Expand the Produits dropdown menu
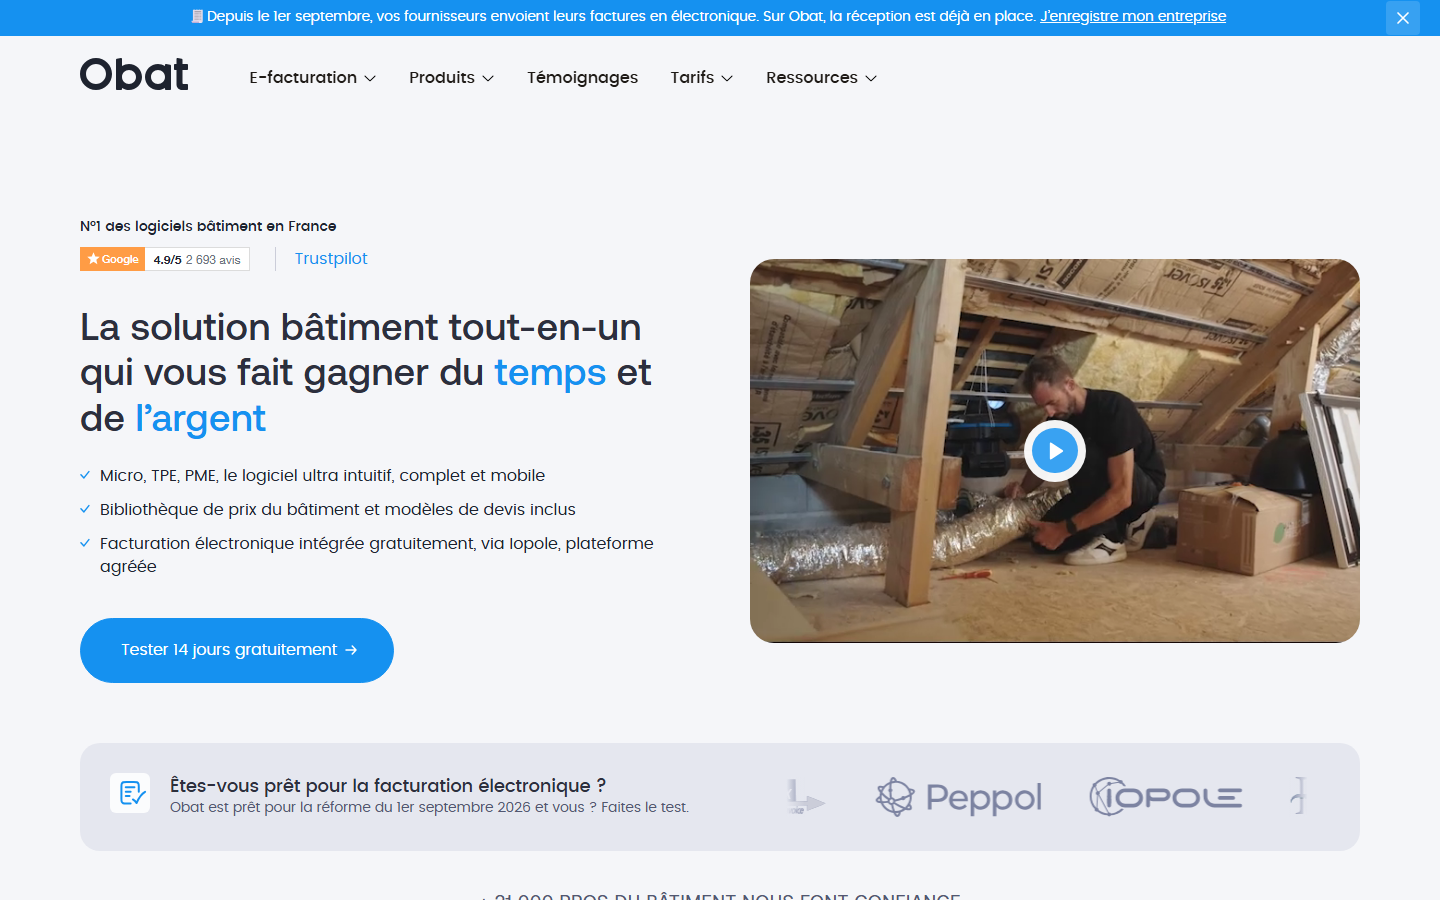 (451, 78)
